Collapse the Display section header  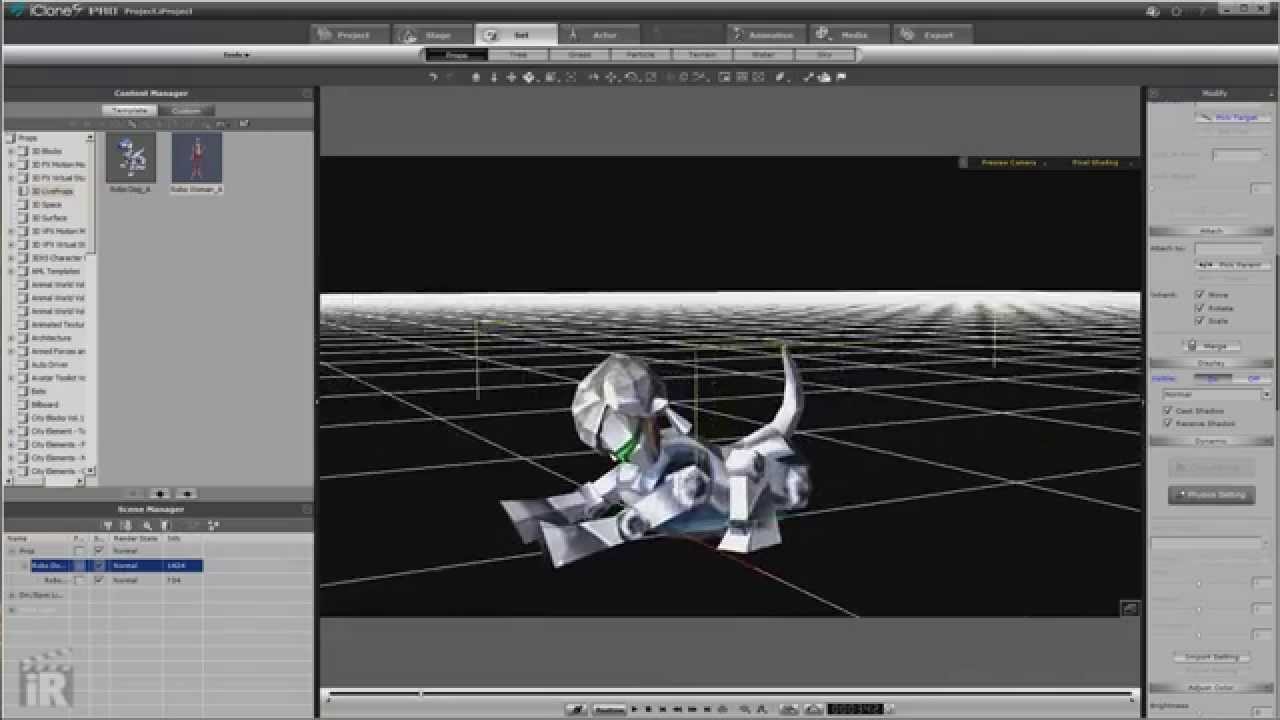point(1211,364)
